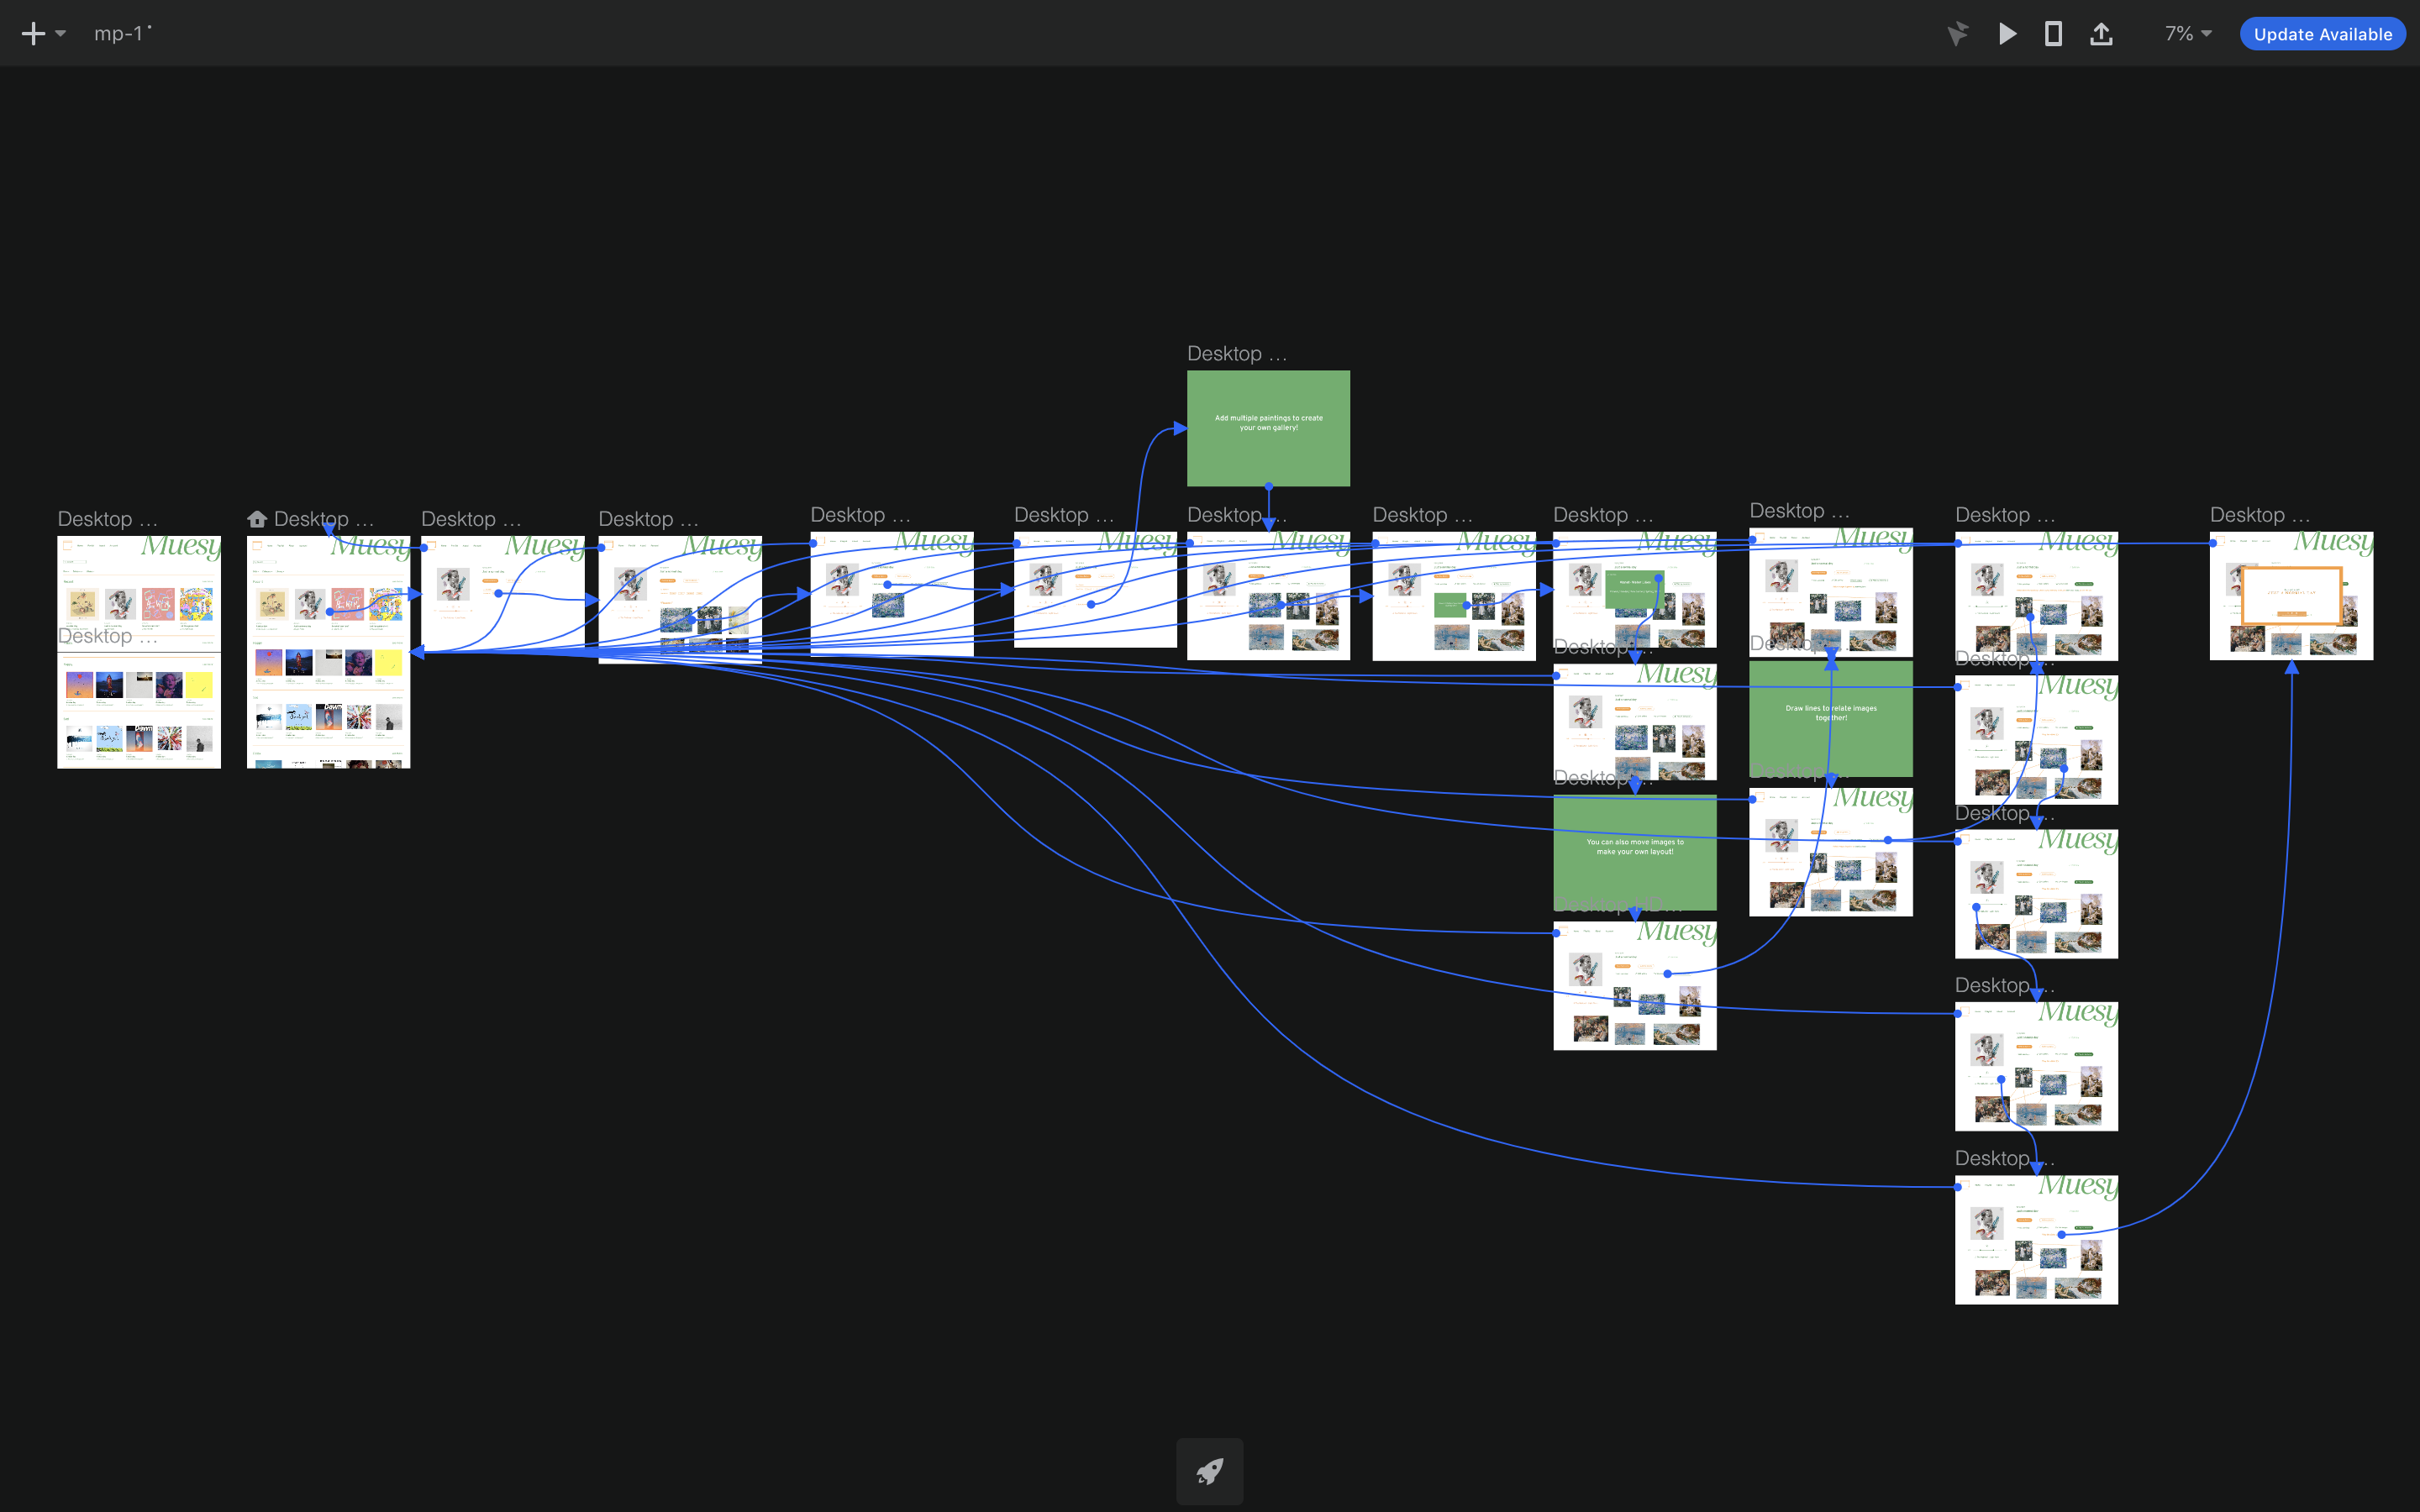Select the far-right artboard with the orange rectangle

tap(2291, 596)
